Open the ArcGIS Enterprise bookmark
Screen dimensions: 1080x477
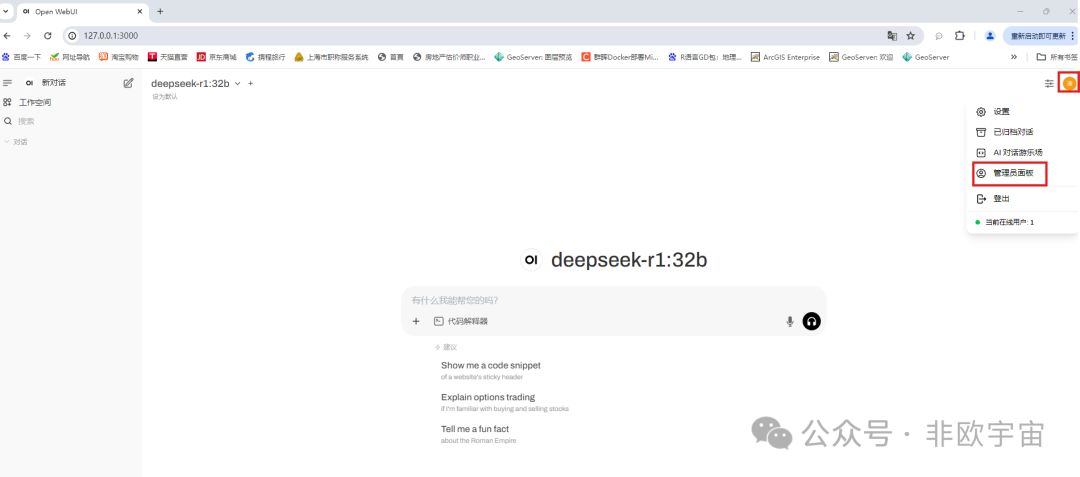(x=785, y=57)
